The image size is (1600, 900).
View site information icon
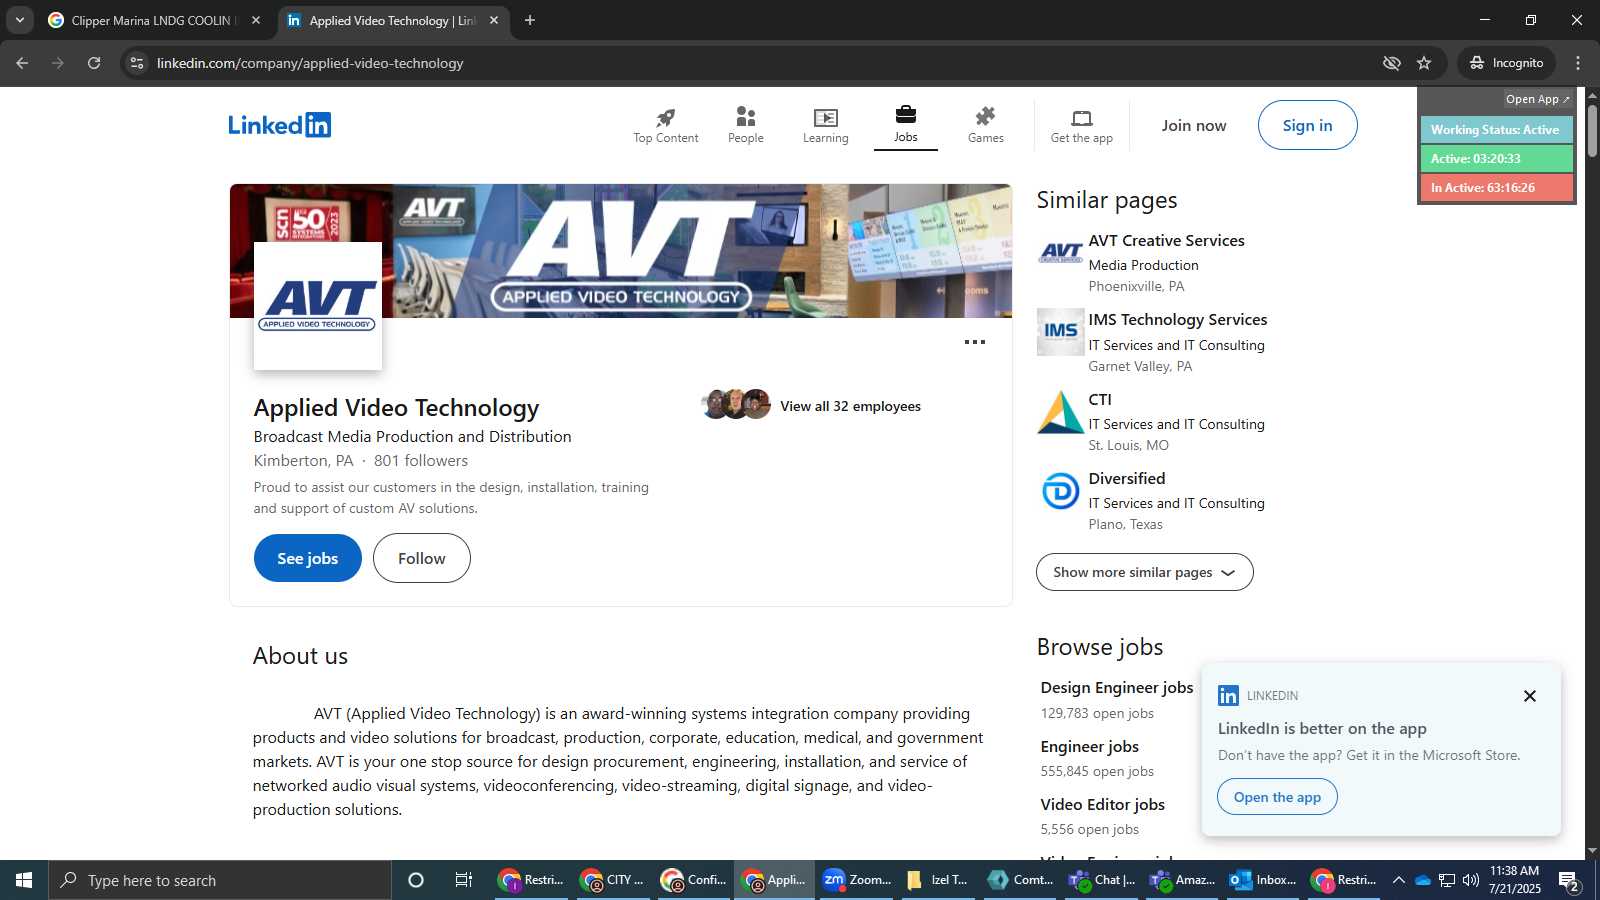(138, 63)
